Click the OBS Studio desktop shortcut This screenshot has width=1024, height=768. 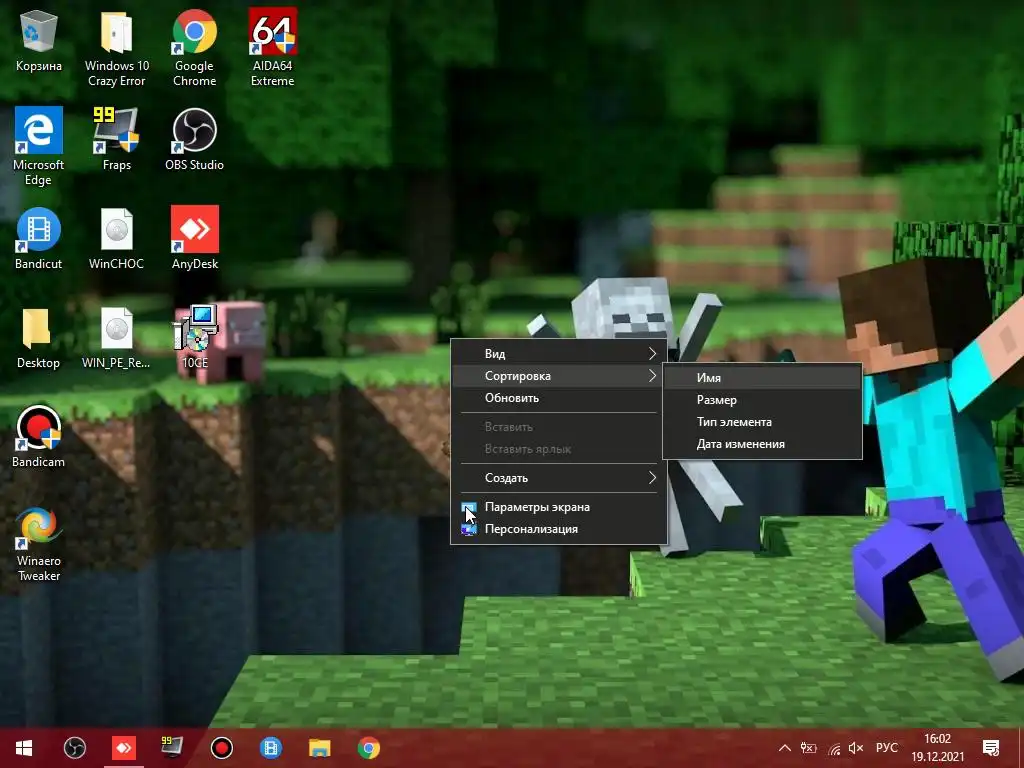coord(195,138)
